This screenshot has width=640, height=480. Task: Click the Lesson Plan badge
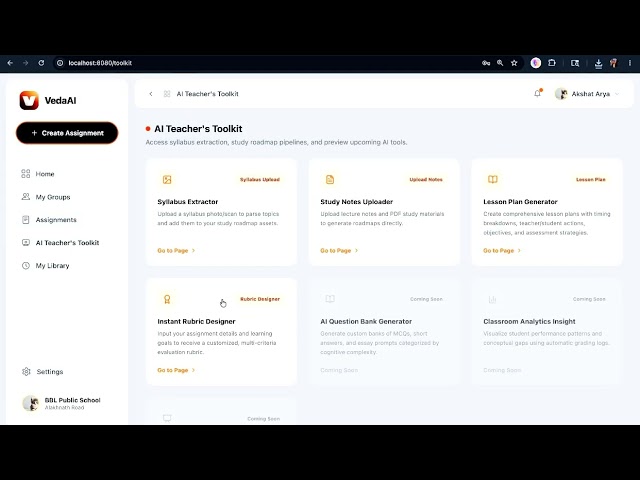click(591, 180)
